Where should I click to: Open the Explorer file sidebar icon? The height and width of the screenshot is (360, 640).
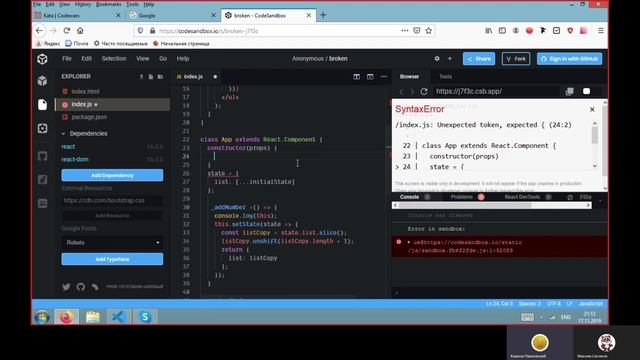tap(42, 104)
